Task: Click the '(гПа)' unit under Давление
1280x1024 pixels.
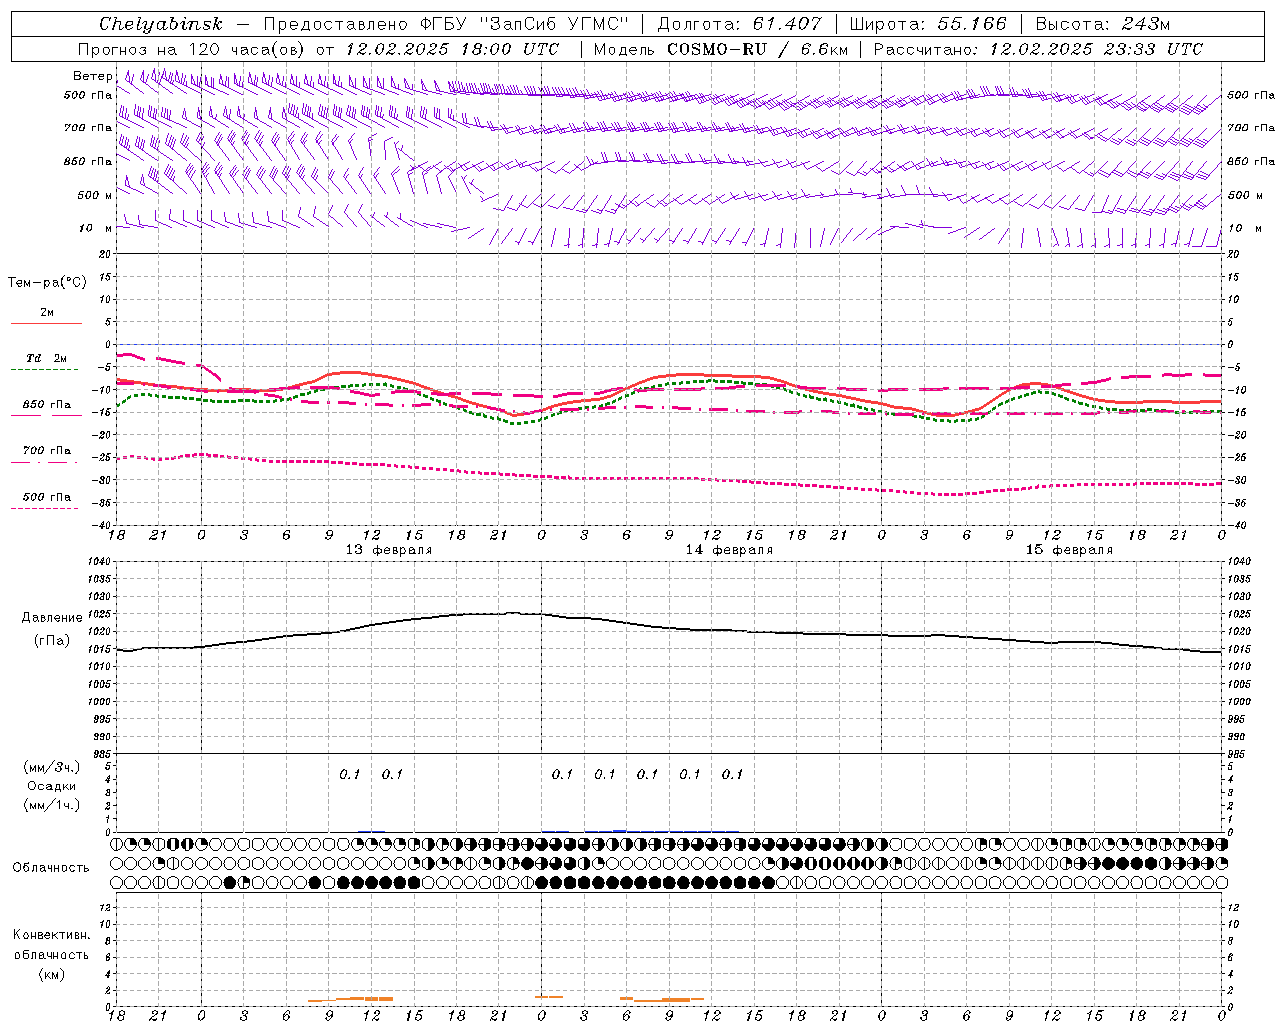Action: click(52, 641)
